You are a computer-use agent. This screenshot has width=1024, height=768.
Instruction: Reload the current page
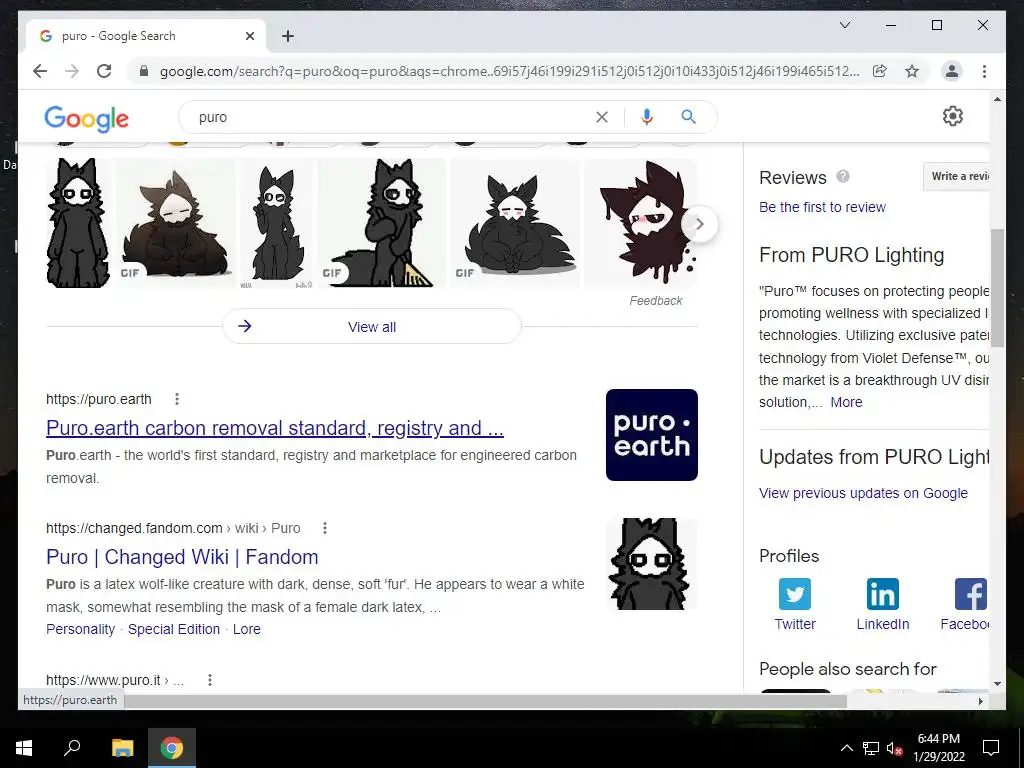pyautogui.click(x=104, y=71)
